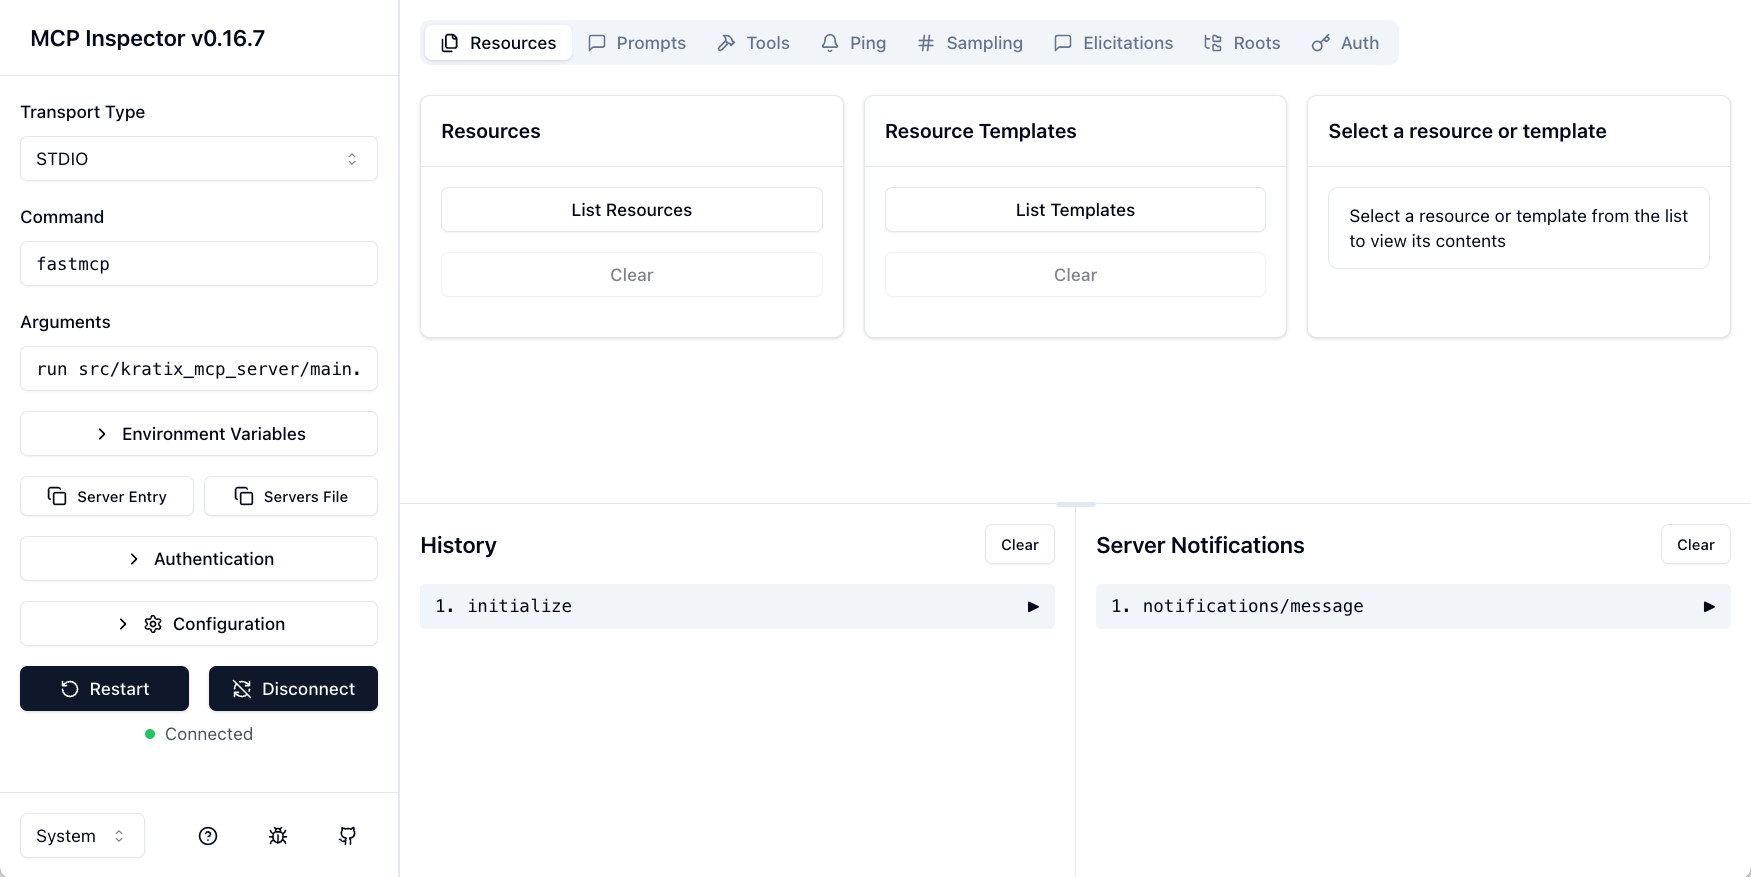Select the Resources tab
1751x877 pixels.
pyautogui.click(x=499, y=43)
